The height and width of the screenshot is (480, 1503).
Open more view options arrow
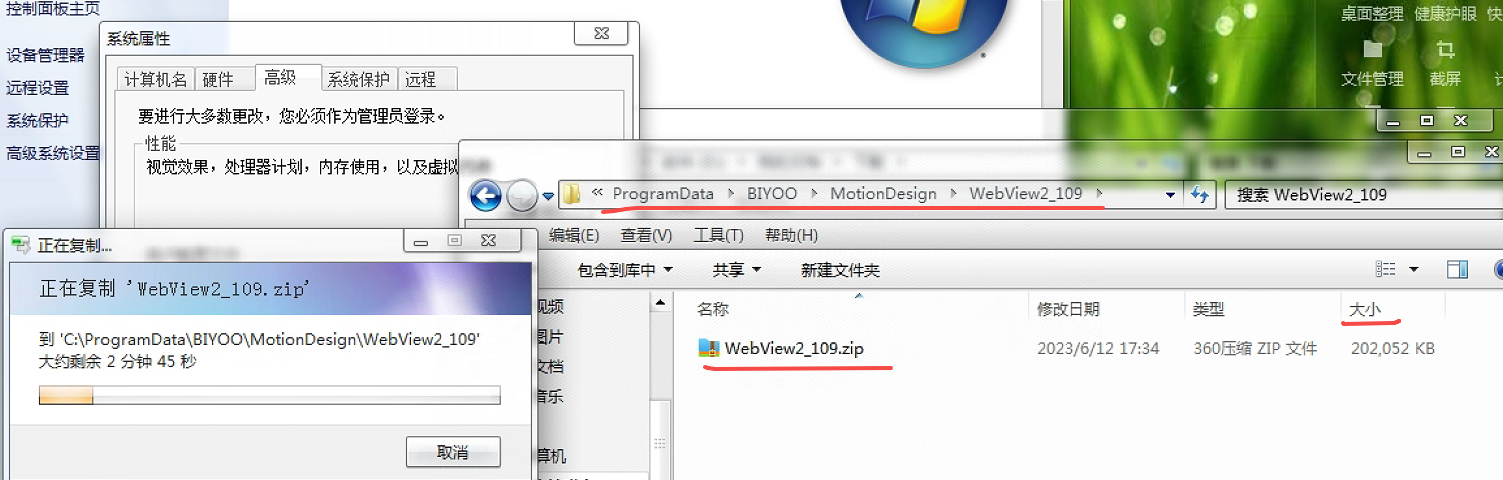point(1414,269)
